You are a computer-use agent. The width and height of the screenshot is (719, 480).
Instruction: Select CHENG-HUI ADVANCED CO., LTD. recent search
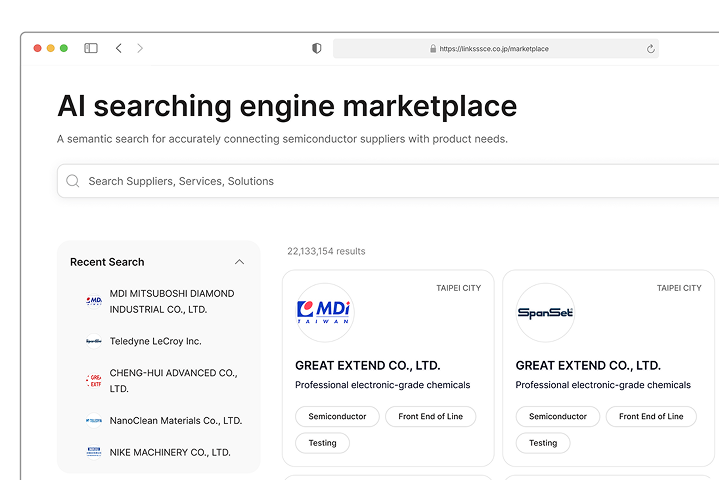point(172,380)
